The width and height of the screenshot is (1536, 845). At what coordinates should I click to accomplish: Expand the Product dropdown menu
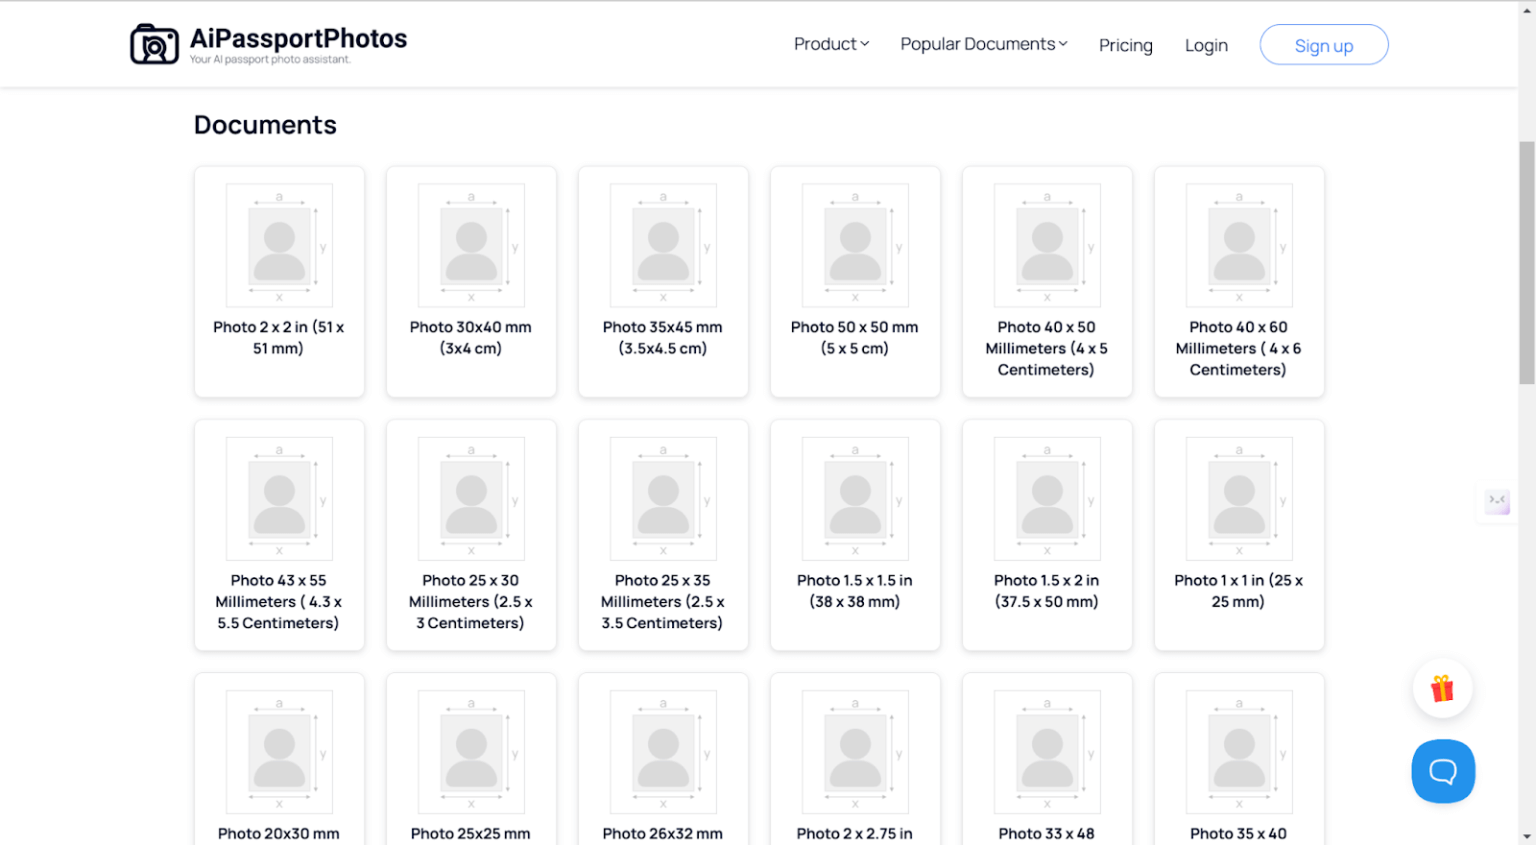point(831,44)
